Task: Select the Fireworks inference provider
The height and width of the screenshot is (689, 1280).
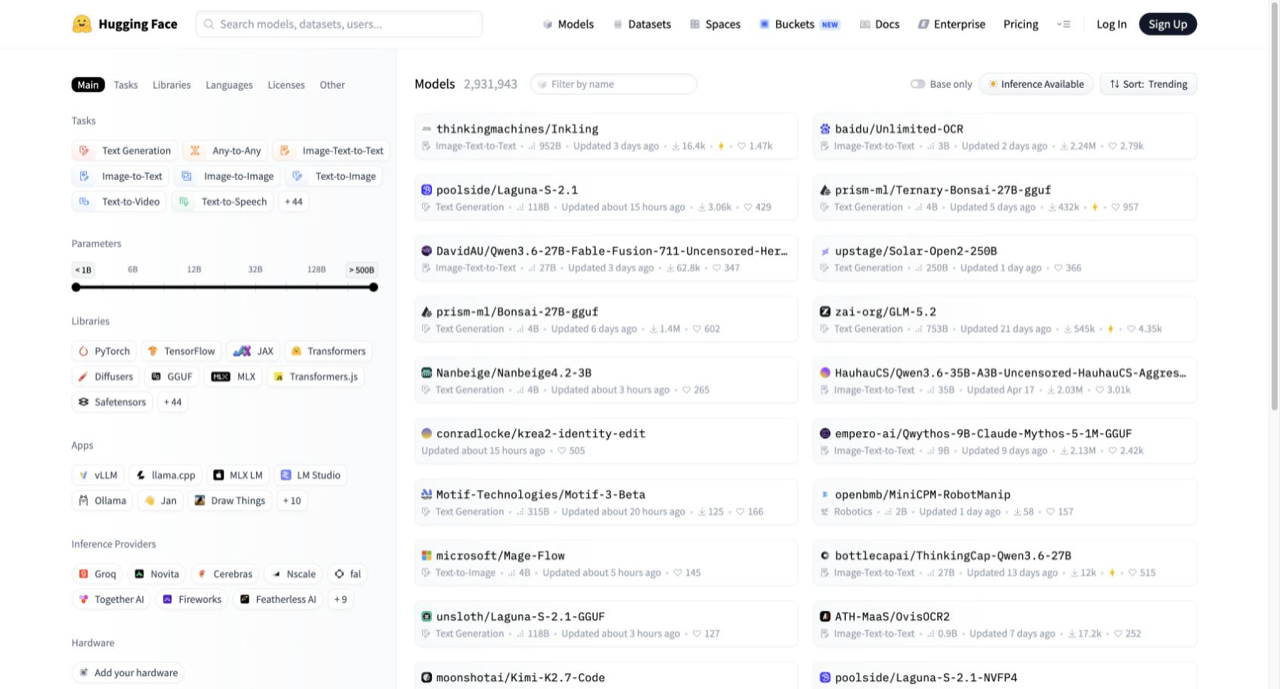Action: [x=192, y=599]
